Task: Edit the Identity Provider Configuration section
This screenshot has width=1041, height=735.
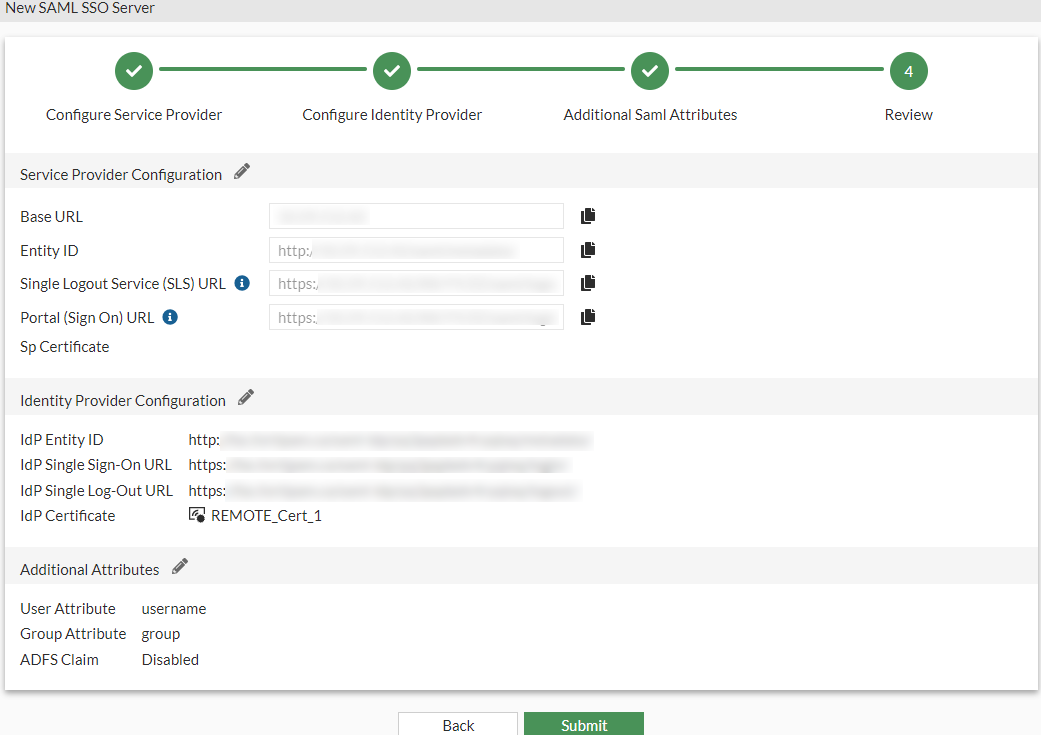Action: (245, 397)
